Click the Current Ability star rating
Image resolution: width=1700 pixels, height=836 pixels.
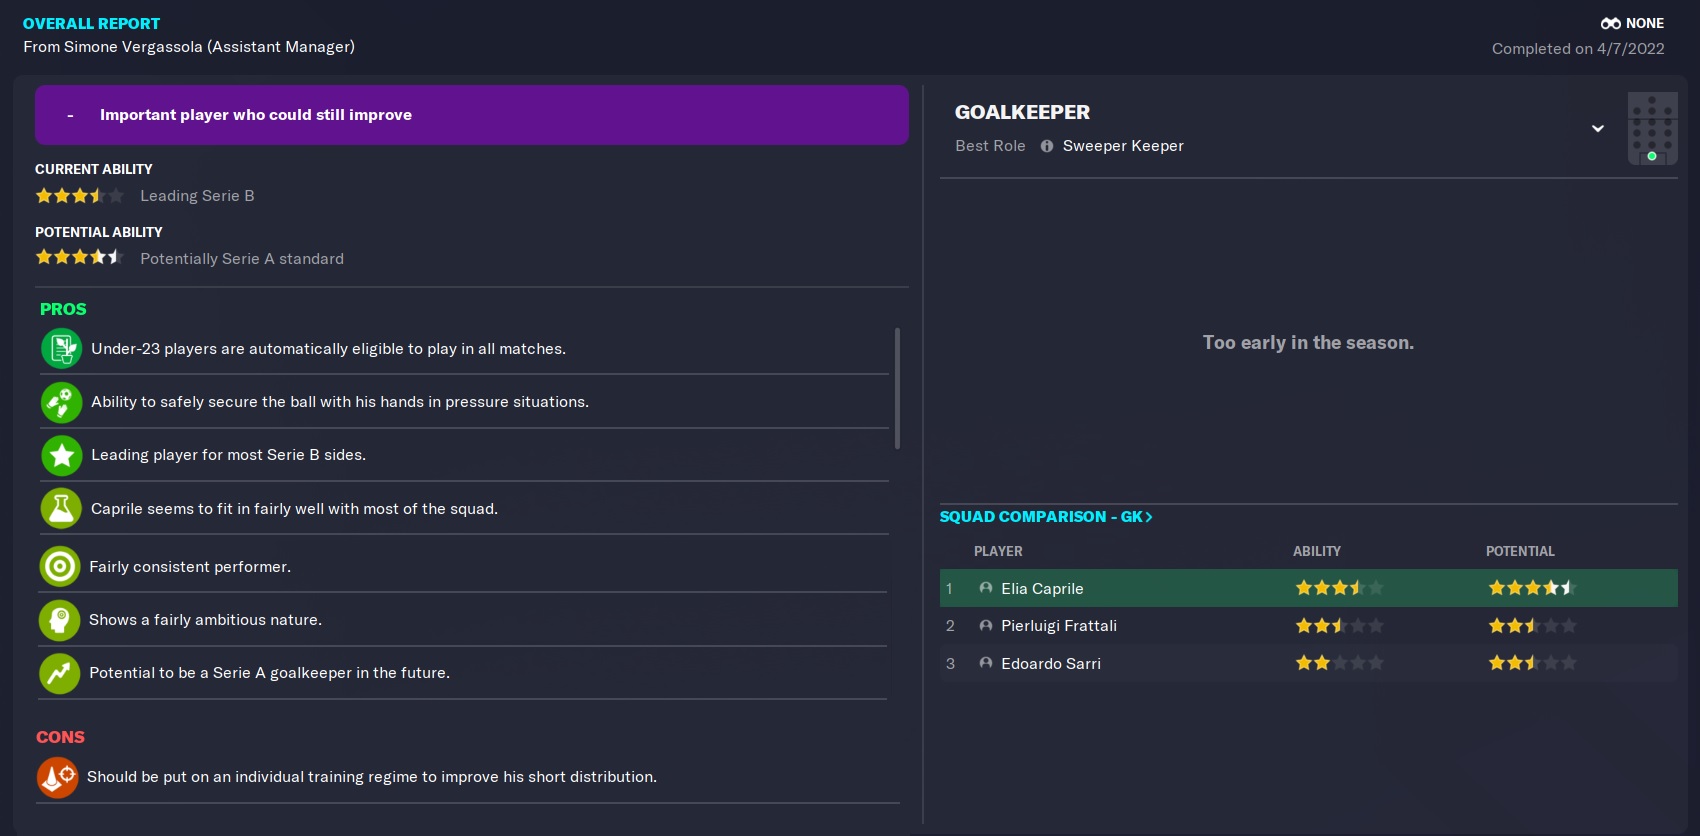point(80,196)
